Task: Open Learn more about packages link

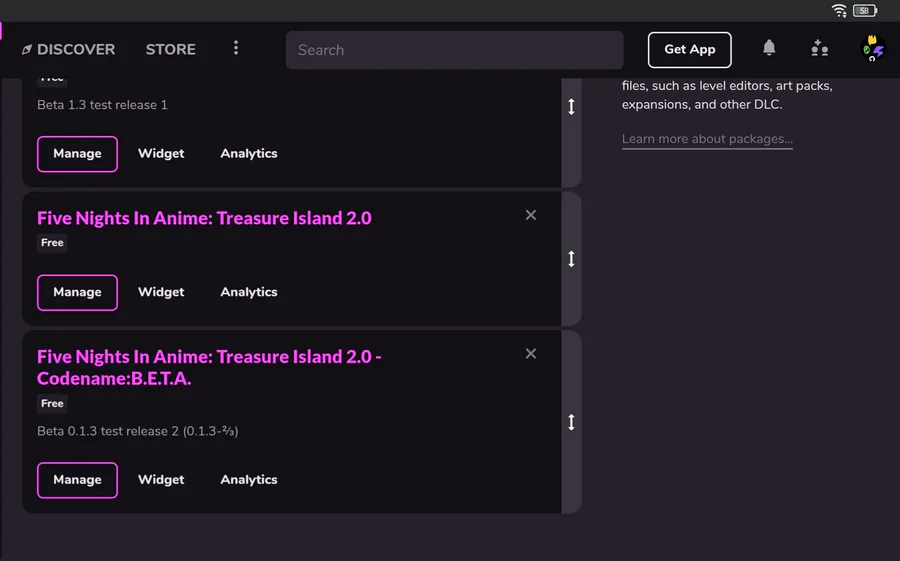Action: pos(707,139)
